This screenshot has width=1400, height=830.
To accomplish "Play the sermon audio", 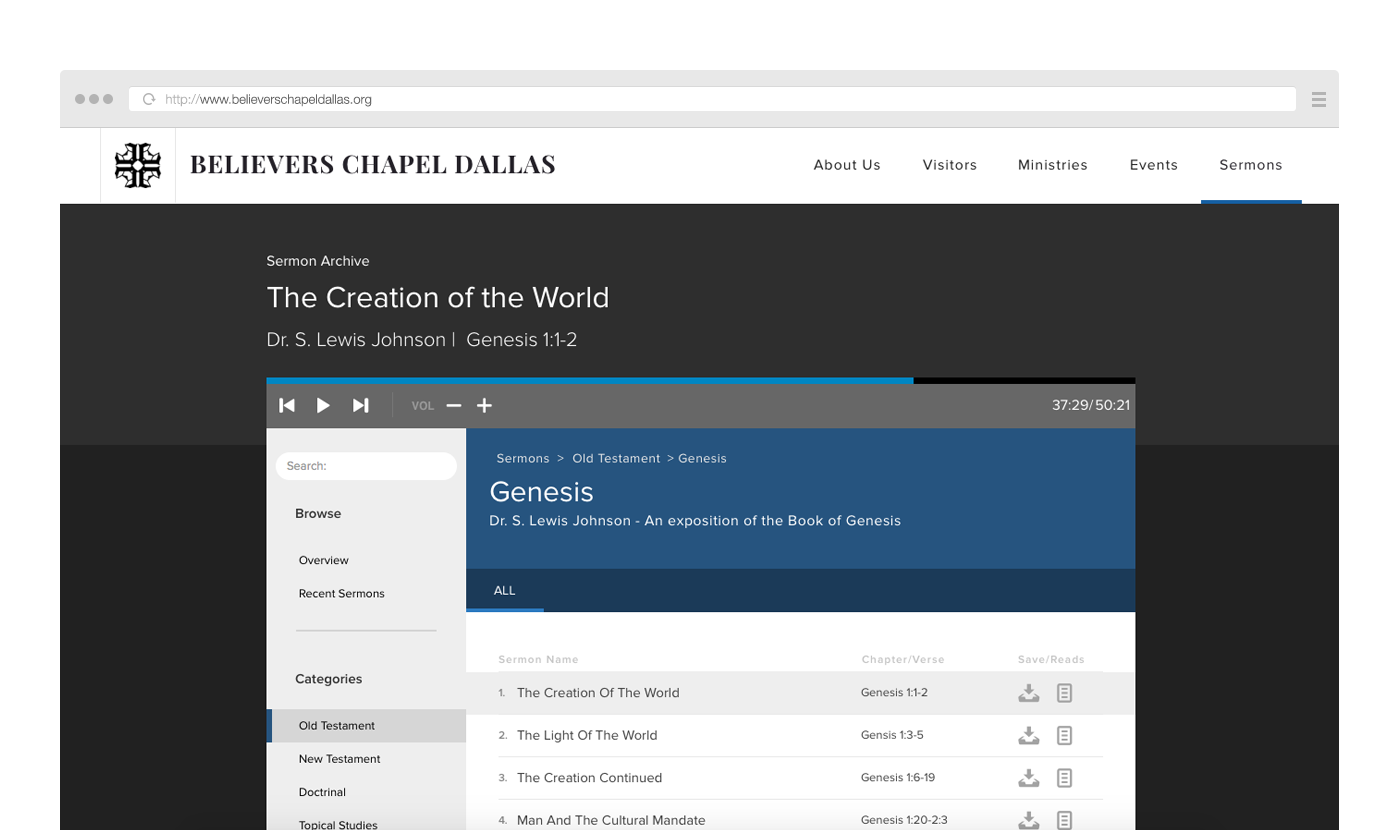I will tap(323, 405).
